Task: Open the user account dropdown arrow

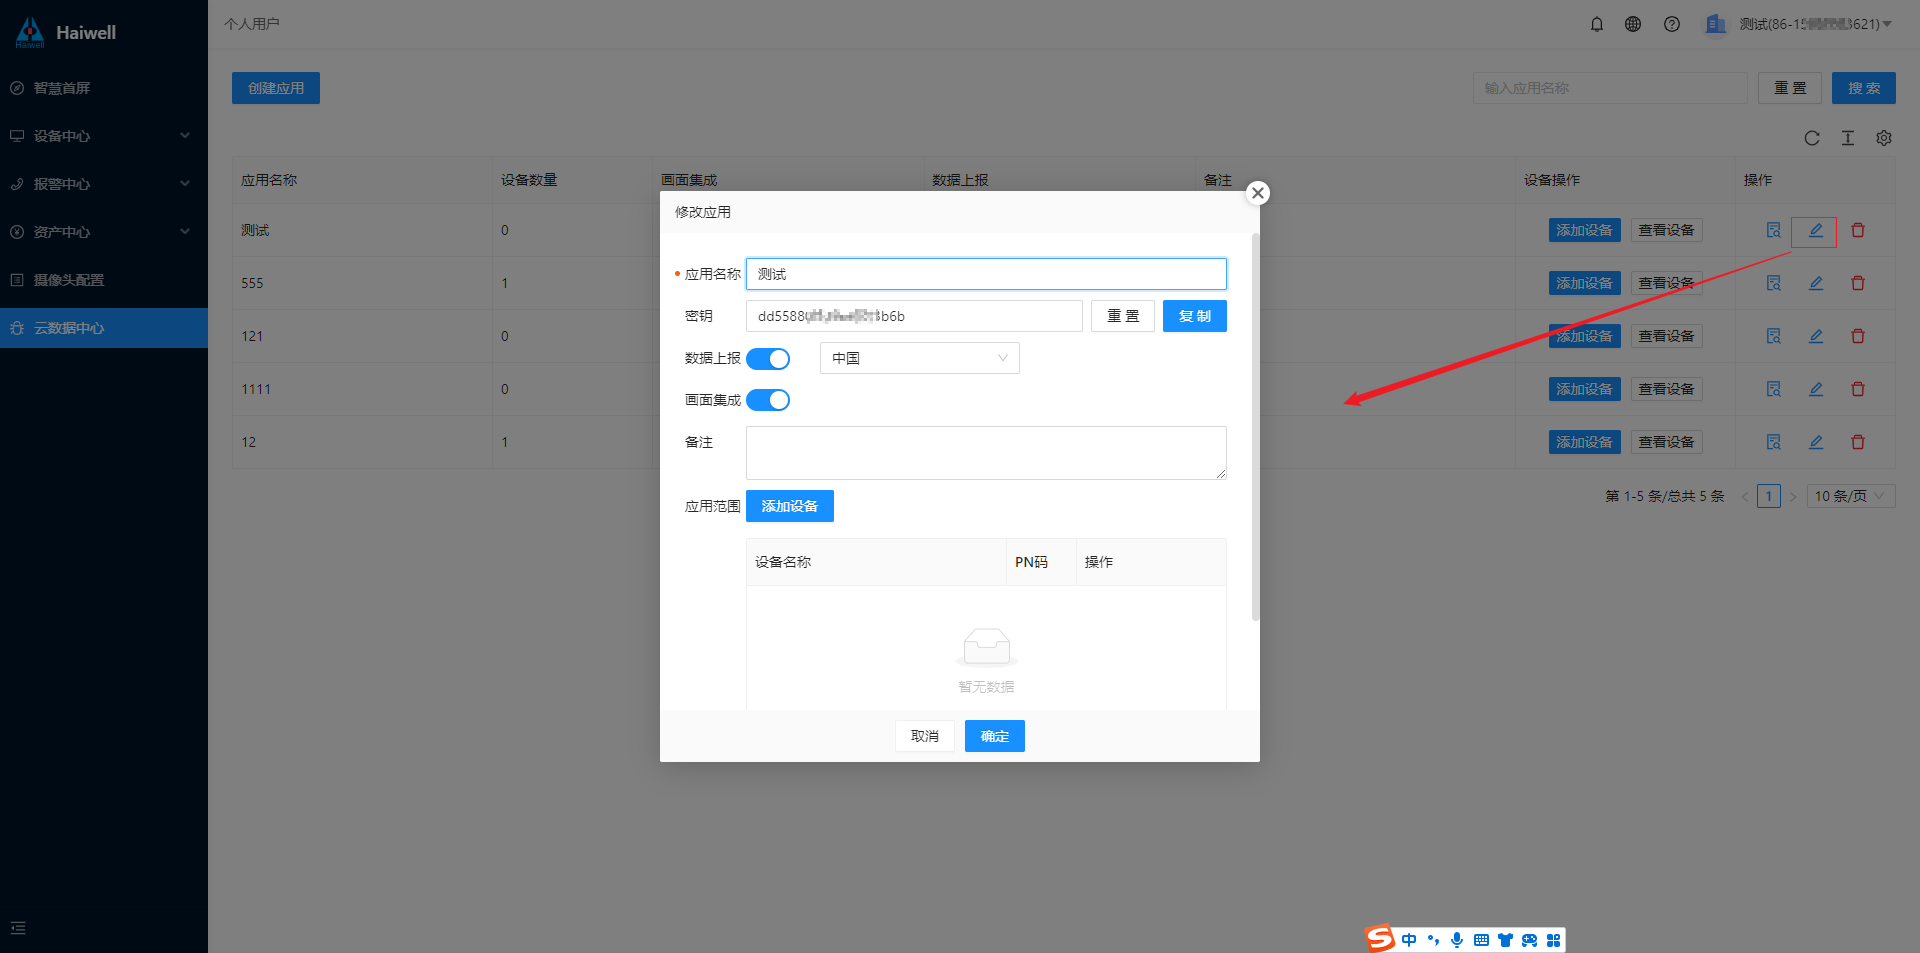Action: (1887, 24)
